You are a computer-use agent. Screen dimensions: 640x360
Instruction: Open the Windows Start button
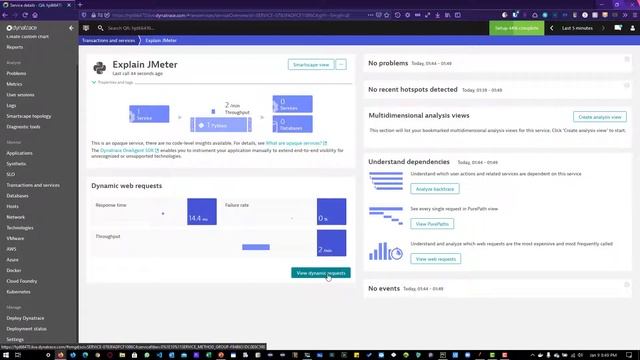pyautogui.click(x=6, y=355)
